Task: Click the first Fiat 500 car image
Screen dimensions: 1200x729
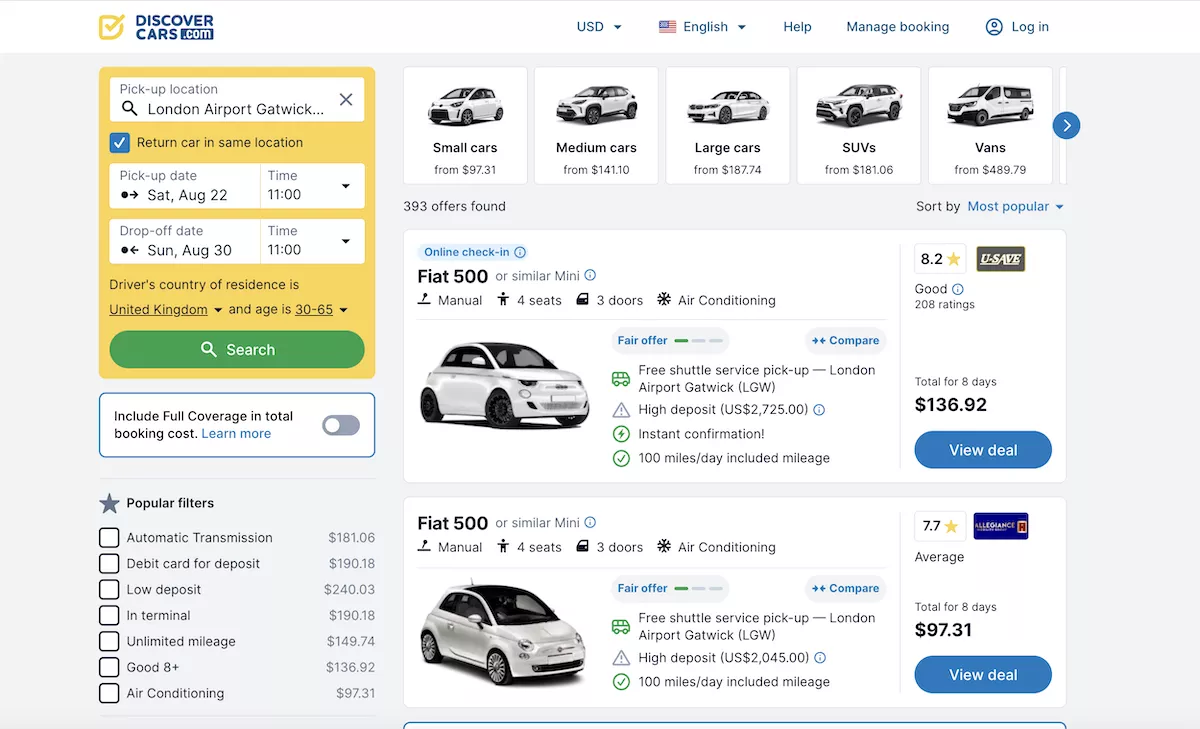Action: 505,385
